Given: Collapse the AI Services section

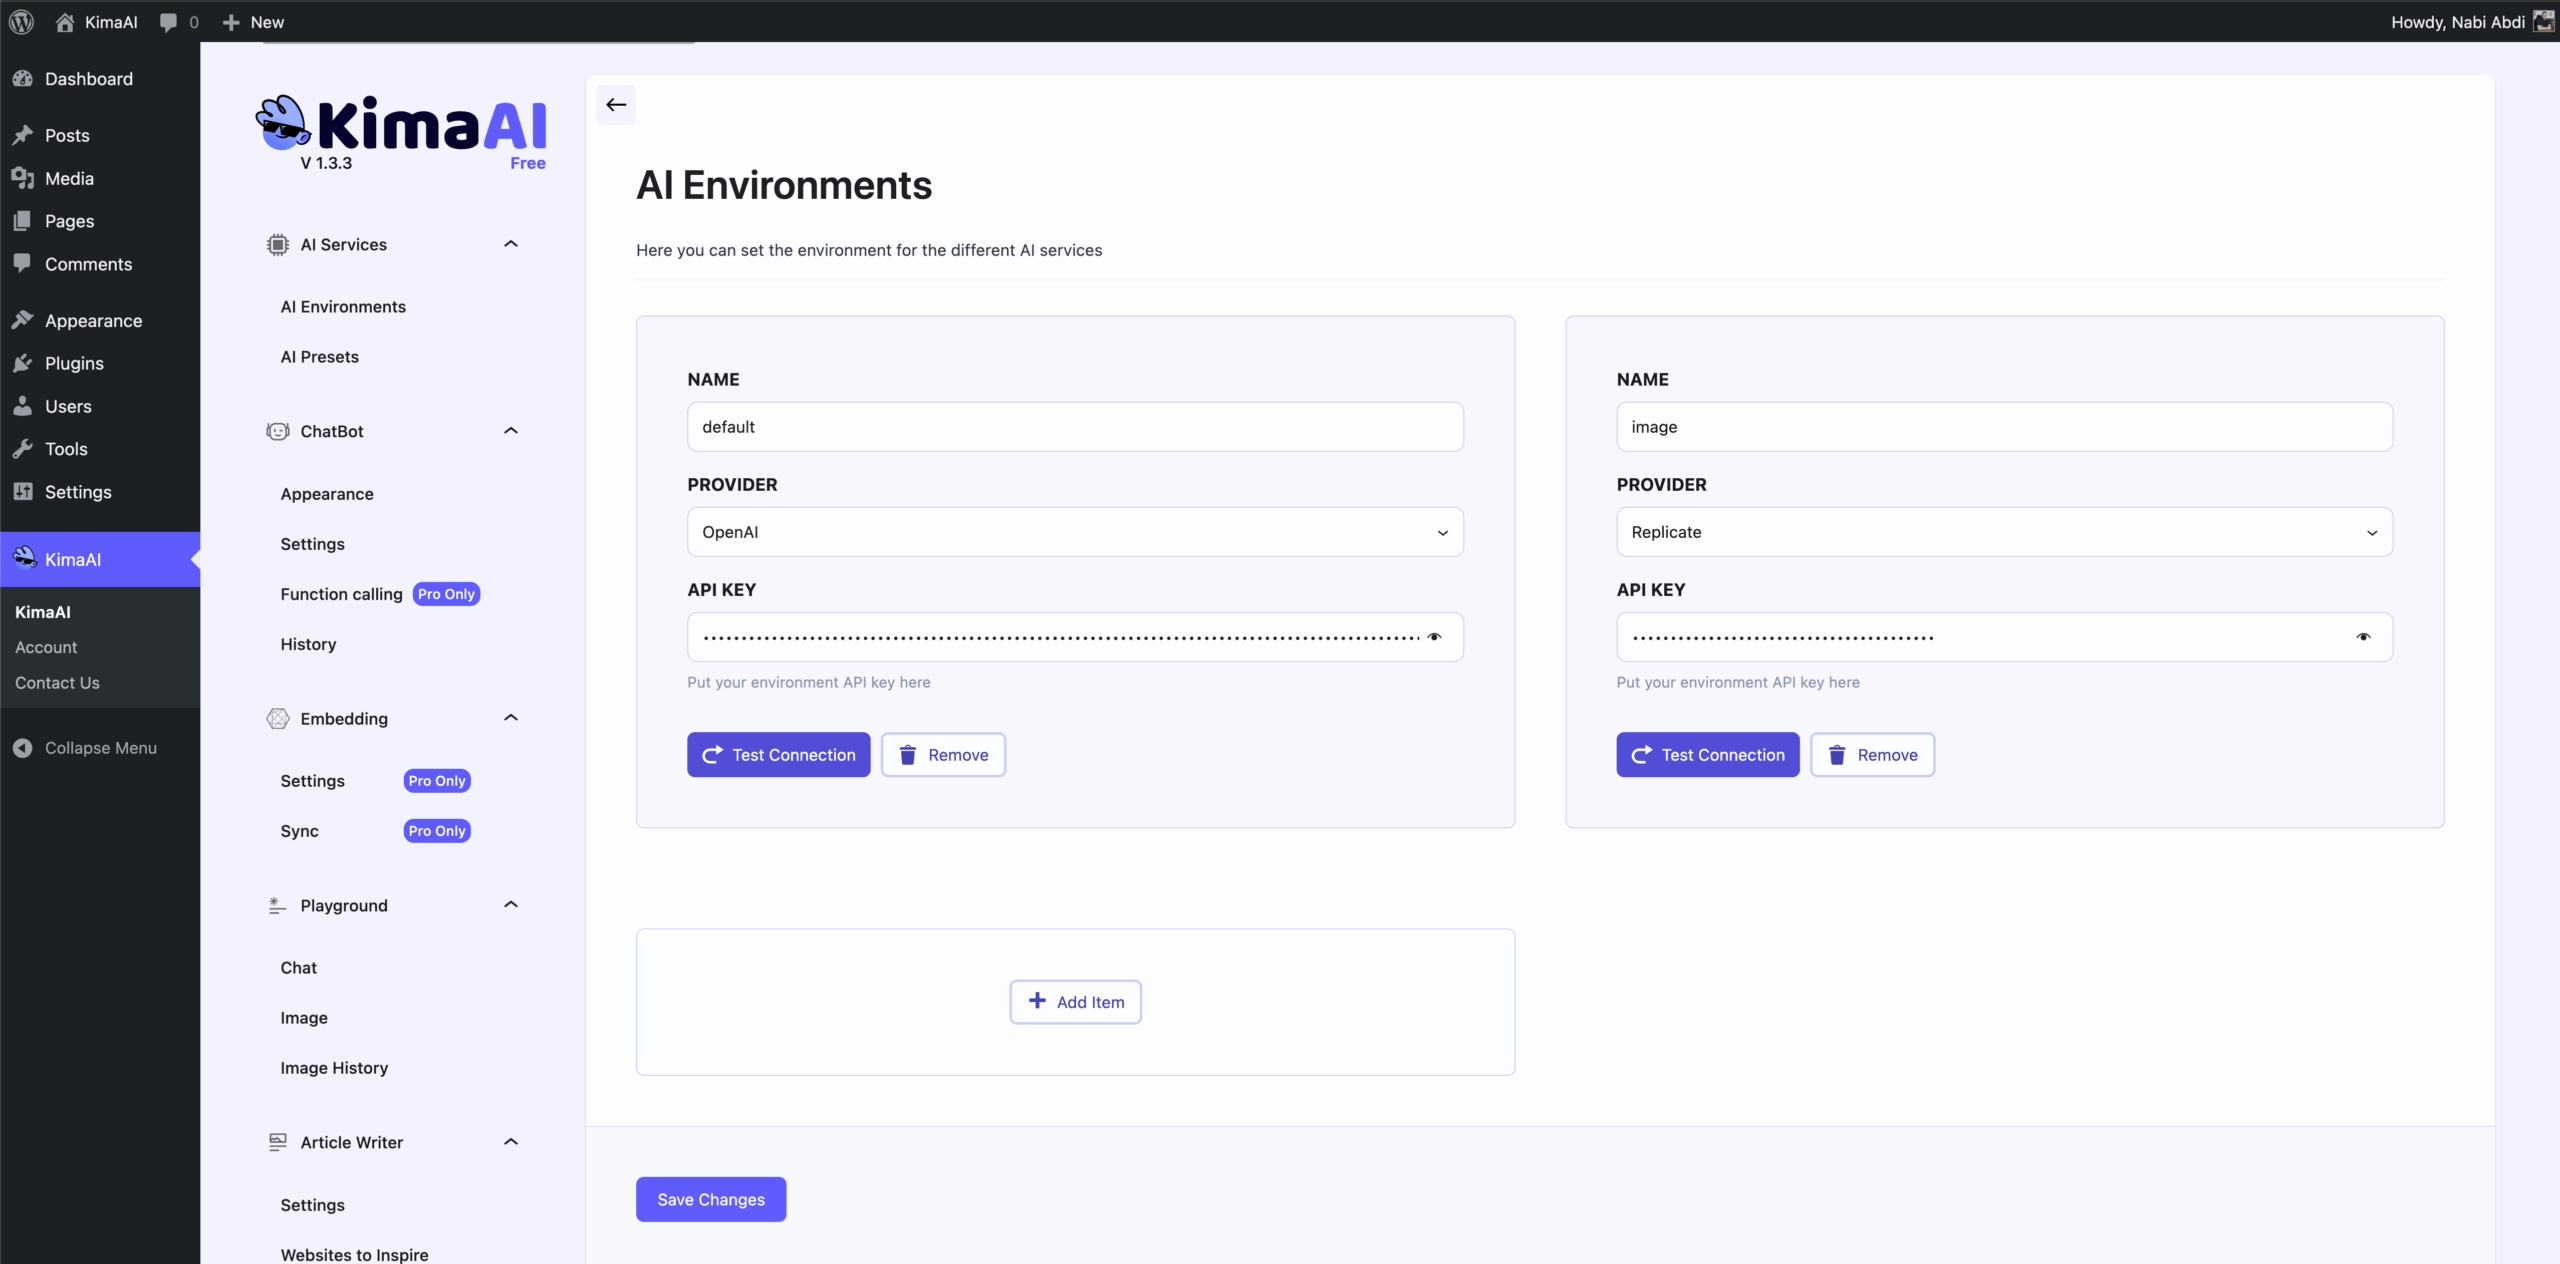Looking at the screenshot, I should (510, 243).
